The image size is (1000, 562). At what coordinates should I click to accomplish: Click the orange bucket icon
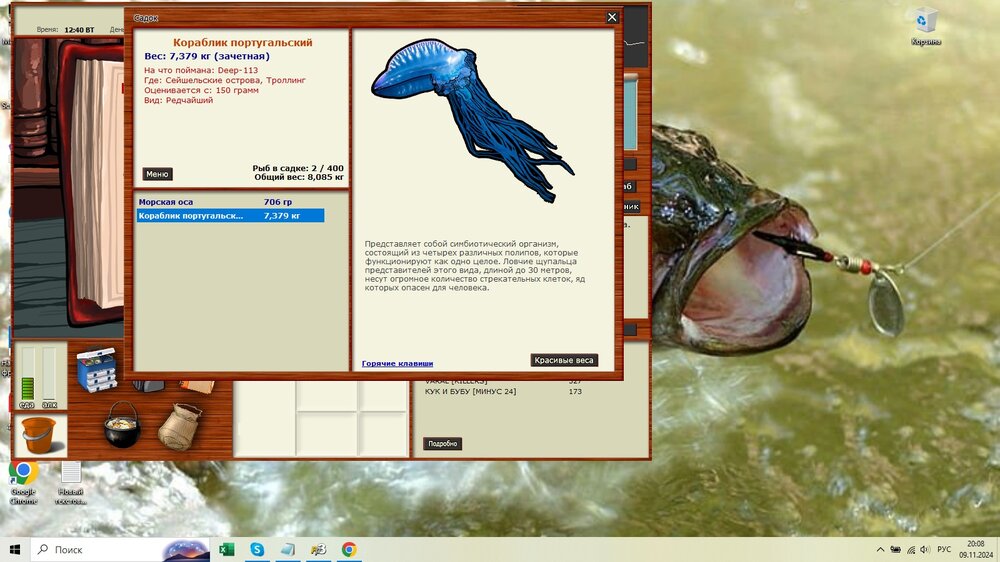click(x=37, y=435)
